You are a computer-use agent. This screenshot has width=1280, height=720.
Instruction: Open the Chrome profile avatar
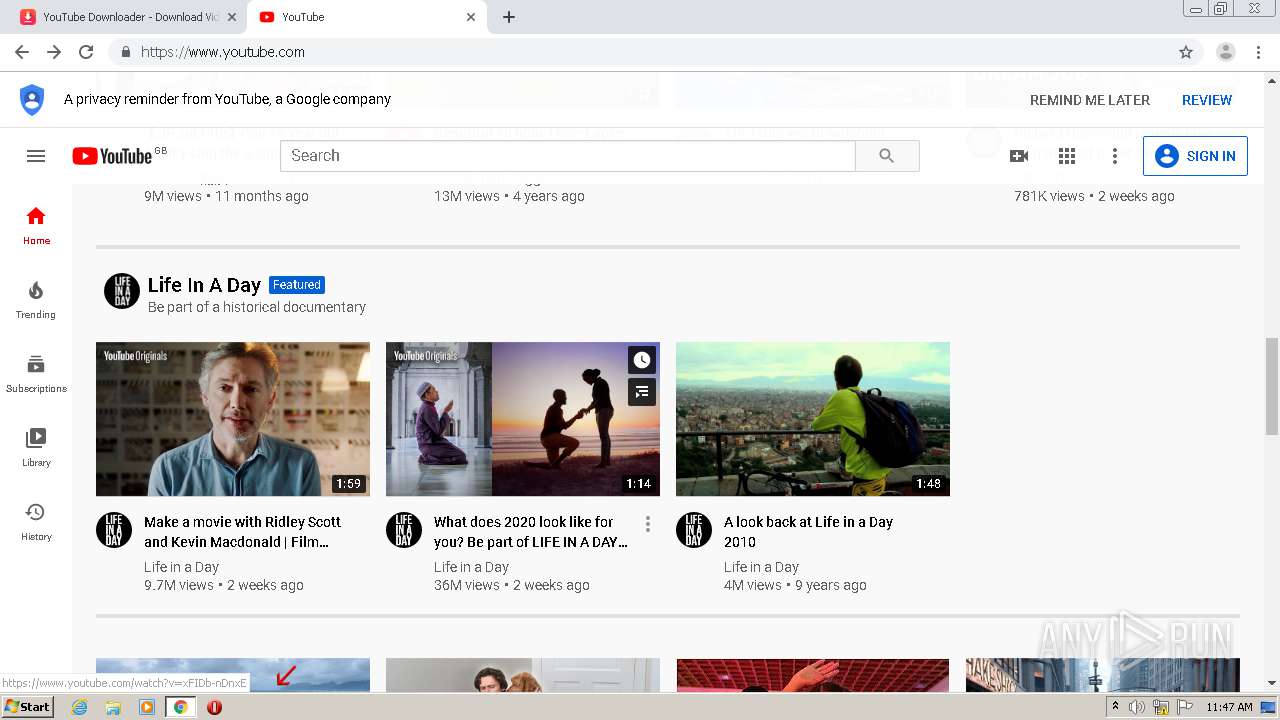point(1226,52)
